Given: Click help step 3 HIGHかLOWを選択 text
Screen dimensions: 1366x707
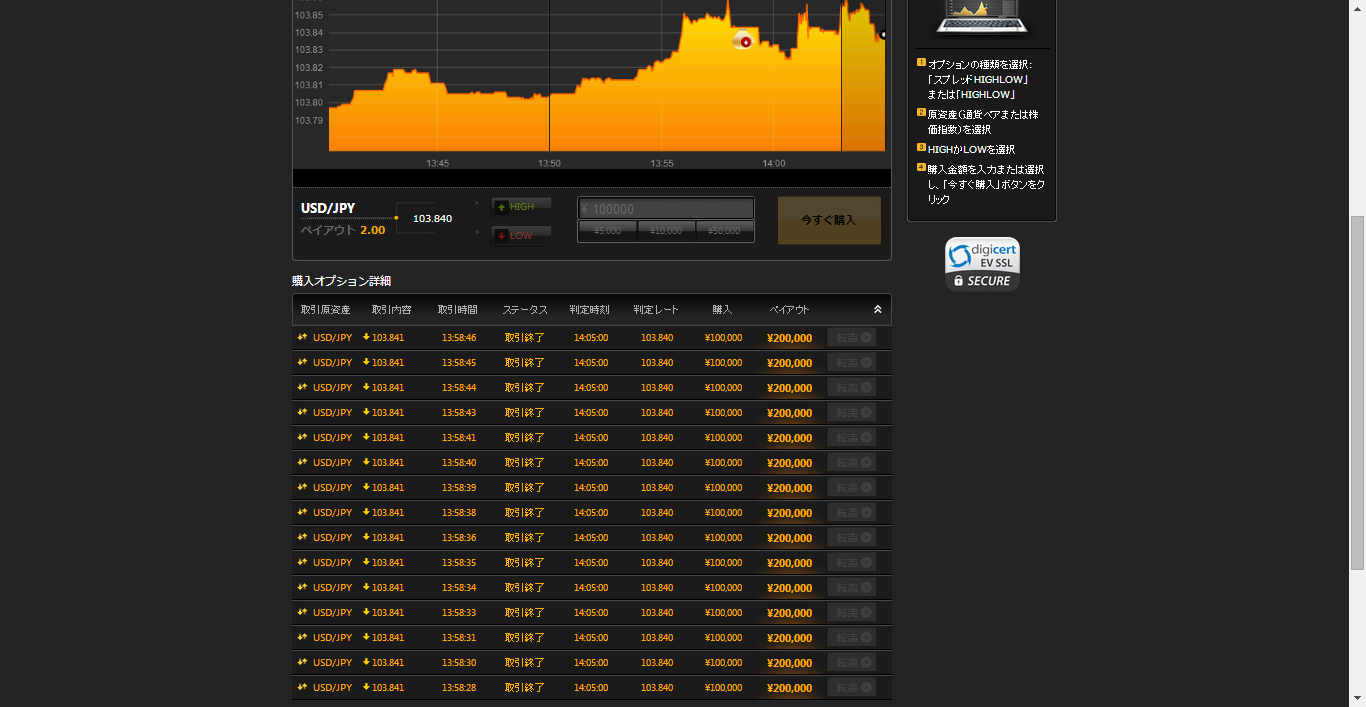Looking at the screenshot, I should (971, 149).
